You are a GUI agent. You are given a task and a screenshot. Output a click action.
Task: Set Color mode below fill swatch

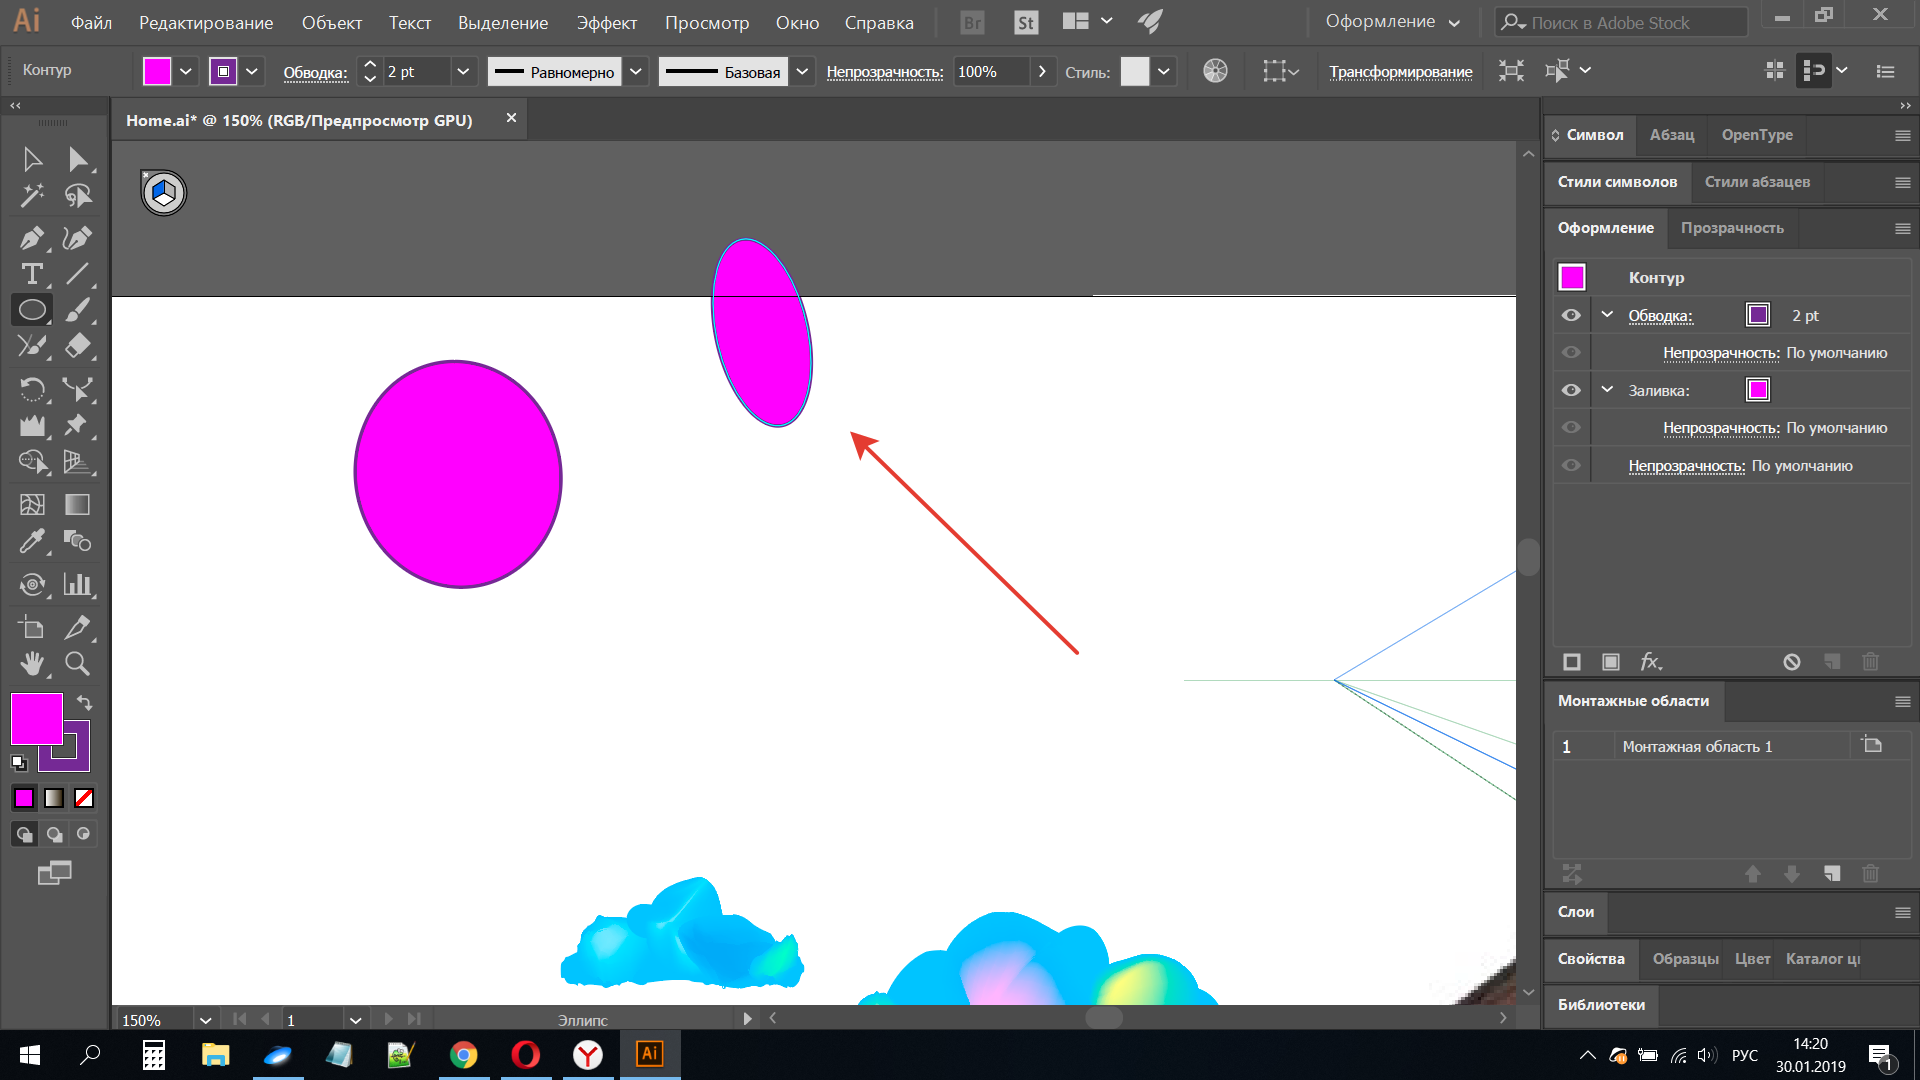click(24, 798)
